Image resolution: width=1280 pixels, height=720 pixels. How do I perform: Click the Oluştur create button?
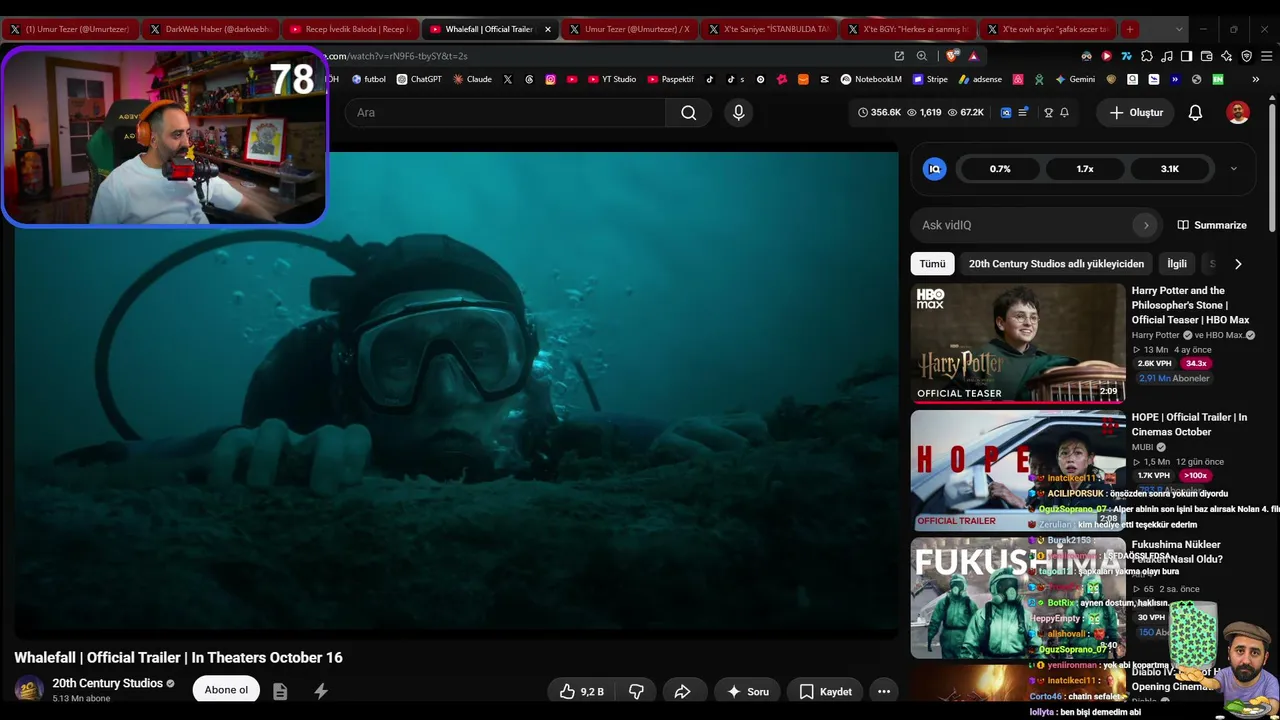[x=1136, y=113]
